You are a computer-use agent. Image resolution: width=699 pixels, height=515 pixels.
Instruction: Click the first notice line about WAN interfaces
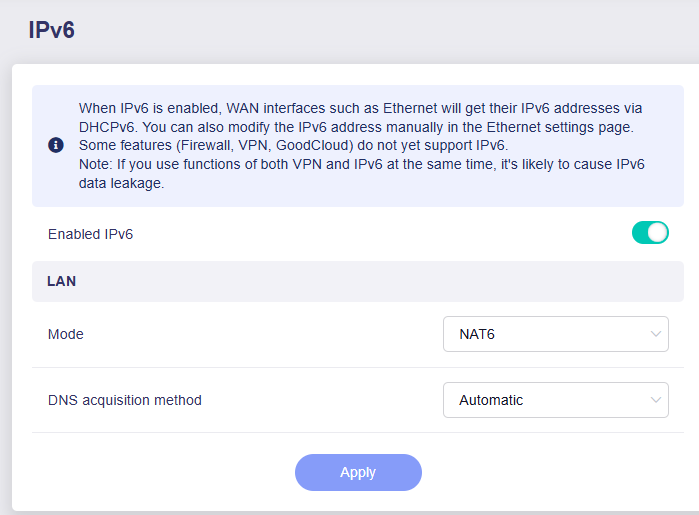pyautogui.click(x=360, y=108)
